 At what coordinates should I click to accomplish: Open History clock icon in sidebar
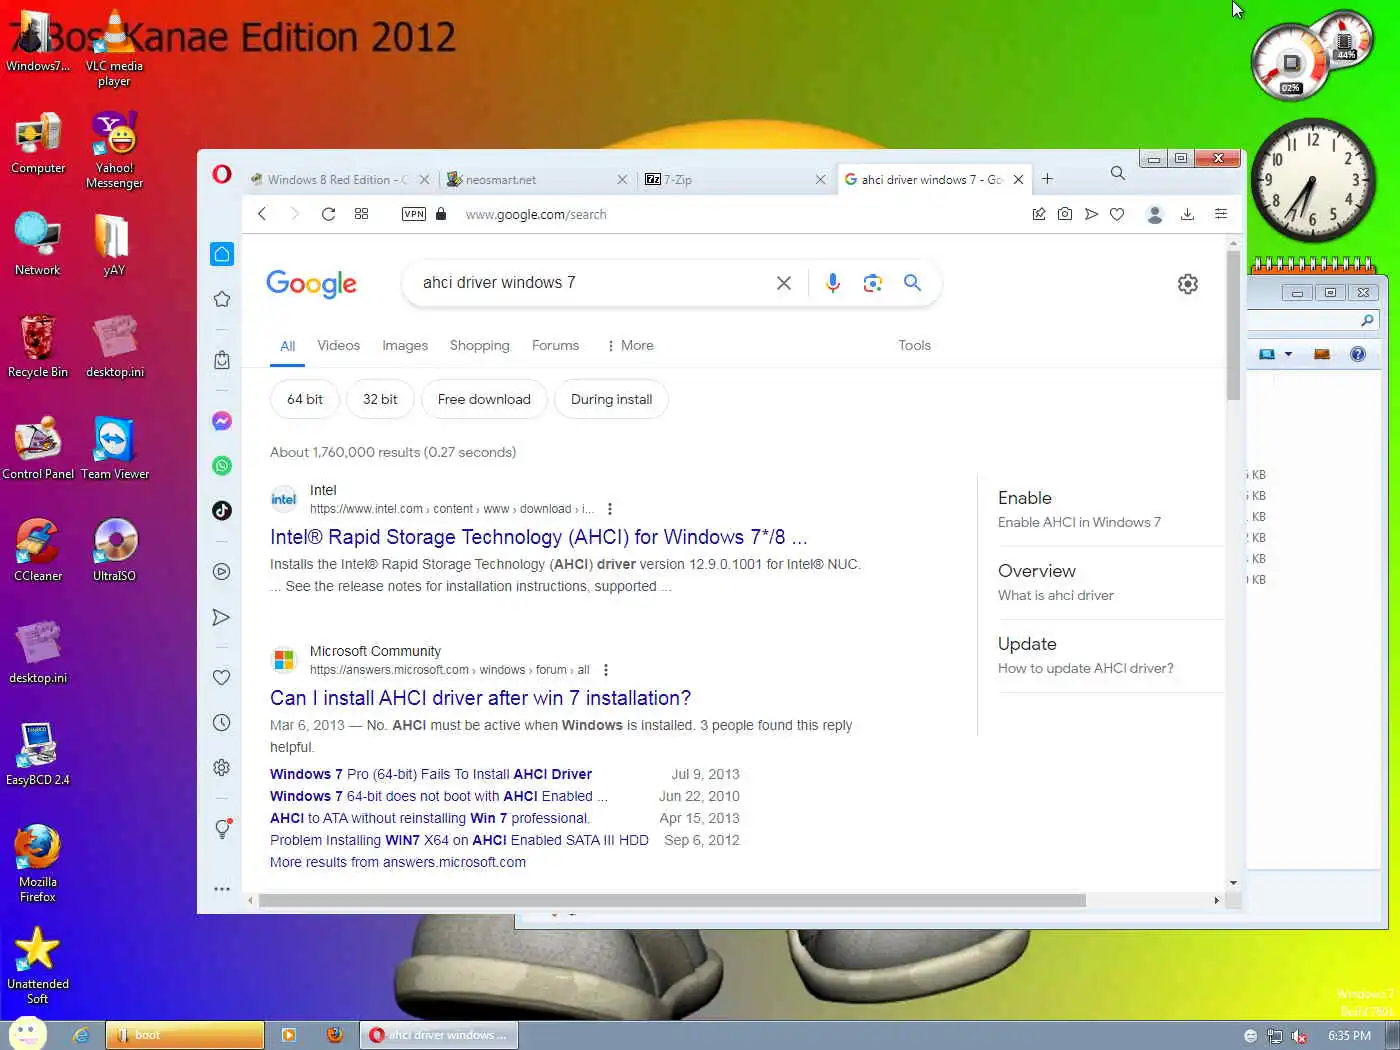click(x=222, y=722)
